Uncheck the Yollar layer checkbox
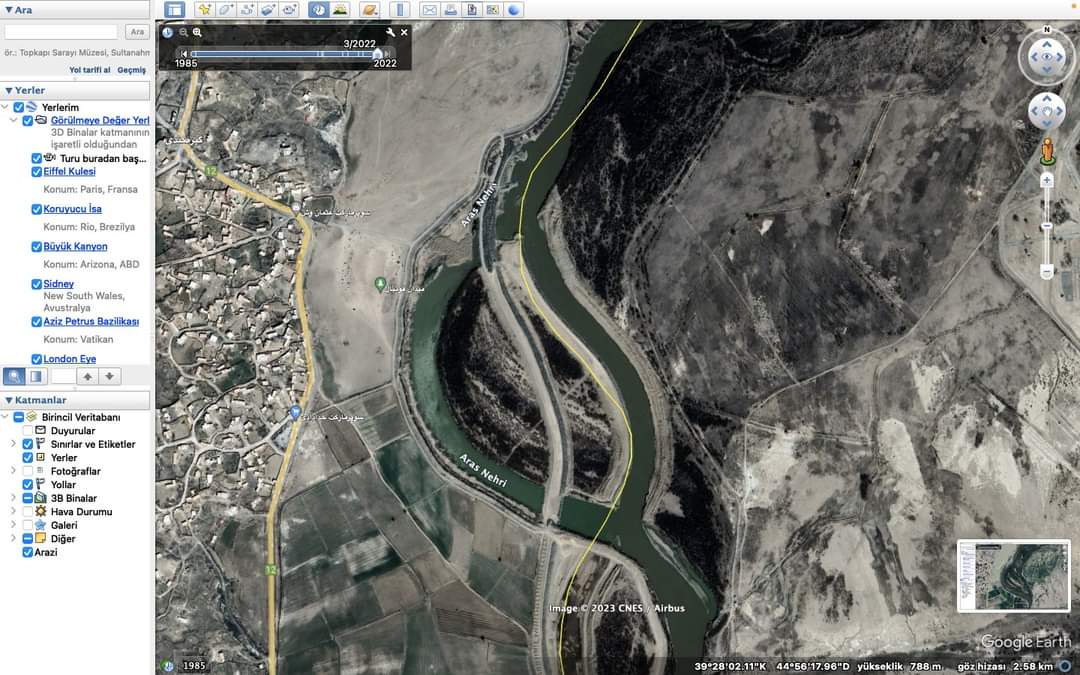This screenshot has height=675, width=1080. tap(27, 485)
